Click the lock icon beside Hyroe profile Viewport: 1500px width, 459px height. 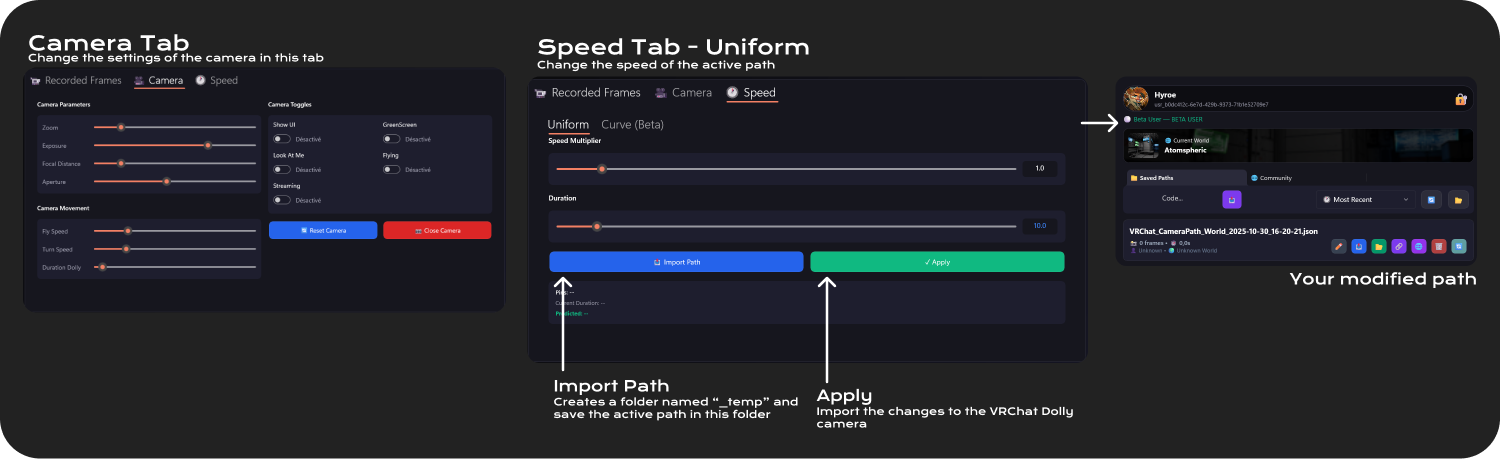pos(1460,99)
